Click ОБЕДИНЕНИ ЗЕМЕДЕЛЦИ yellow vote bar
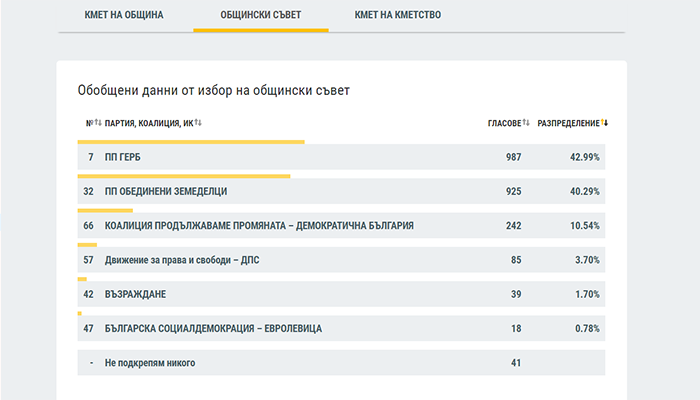The height and width of the screenshot is (400, 700). [184, 176]
